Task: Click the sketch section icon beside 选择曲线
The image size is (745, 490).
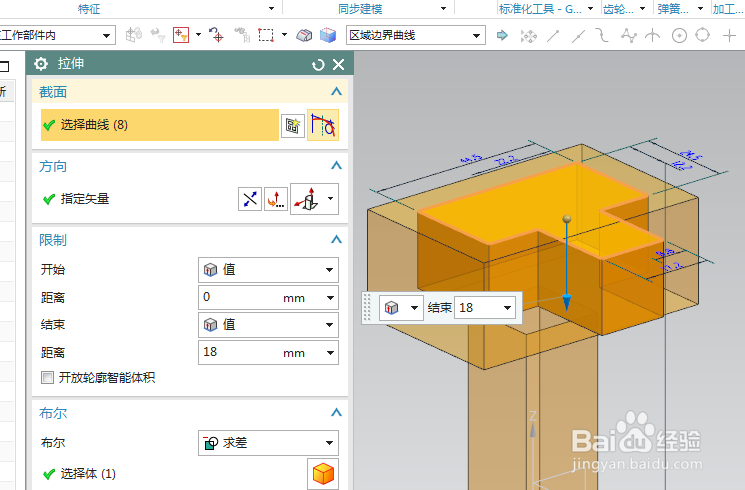Action: pyautogui.click(x=293, y=125)
